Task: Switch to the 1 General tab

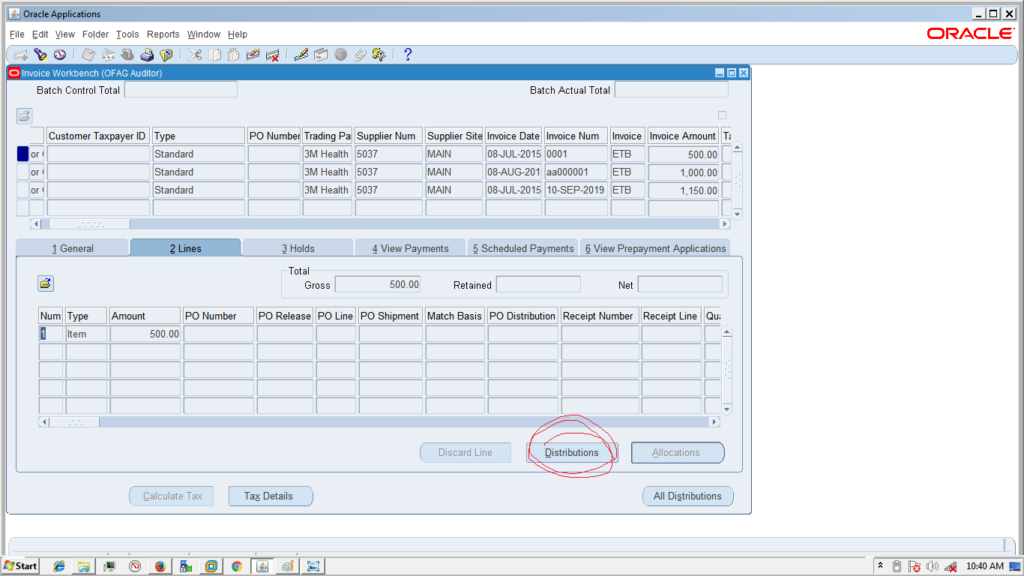Action: tap(72, 248)
